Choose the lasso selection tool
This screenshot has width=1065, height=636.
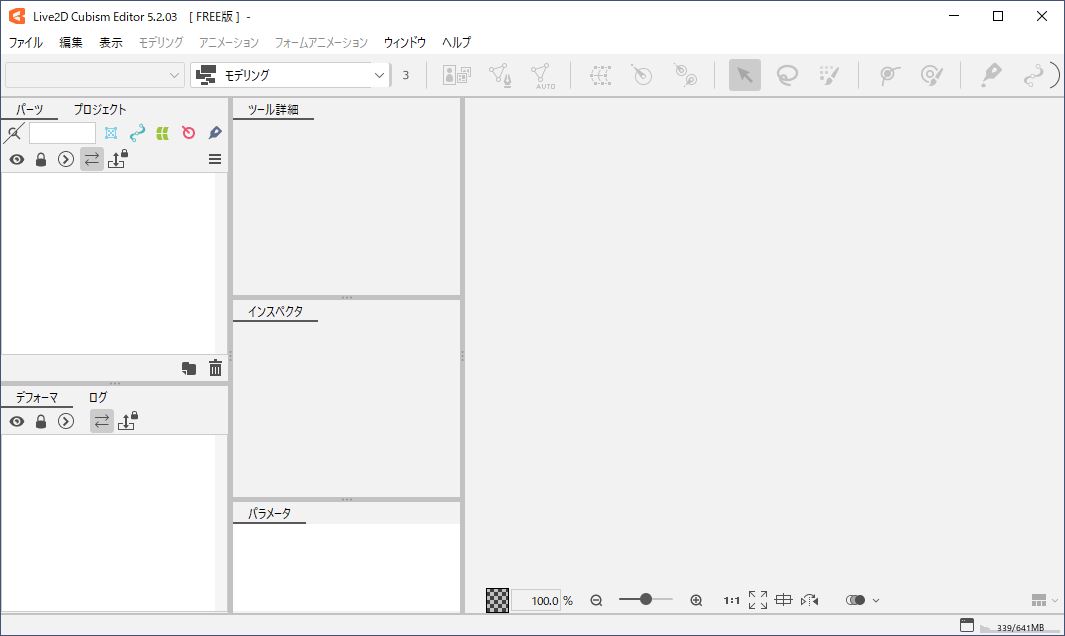[x=787, y=75]
